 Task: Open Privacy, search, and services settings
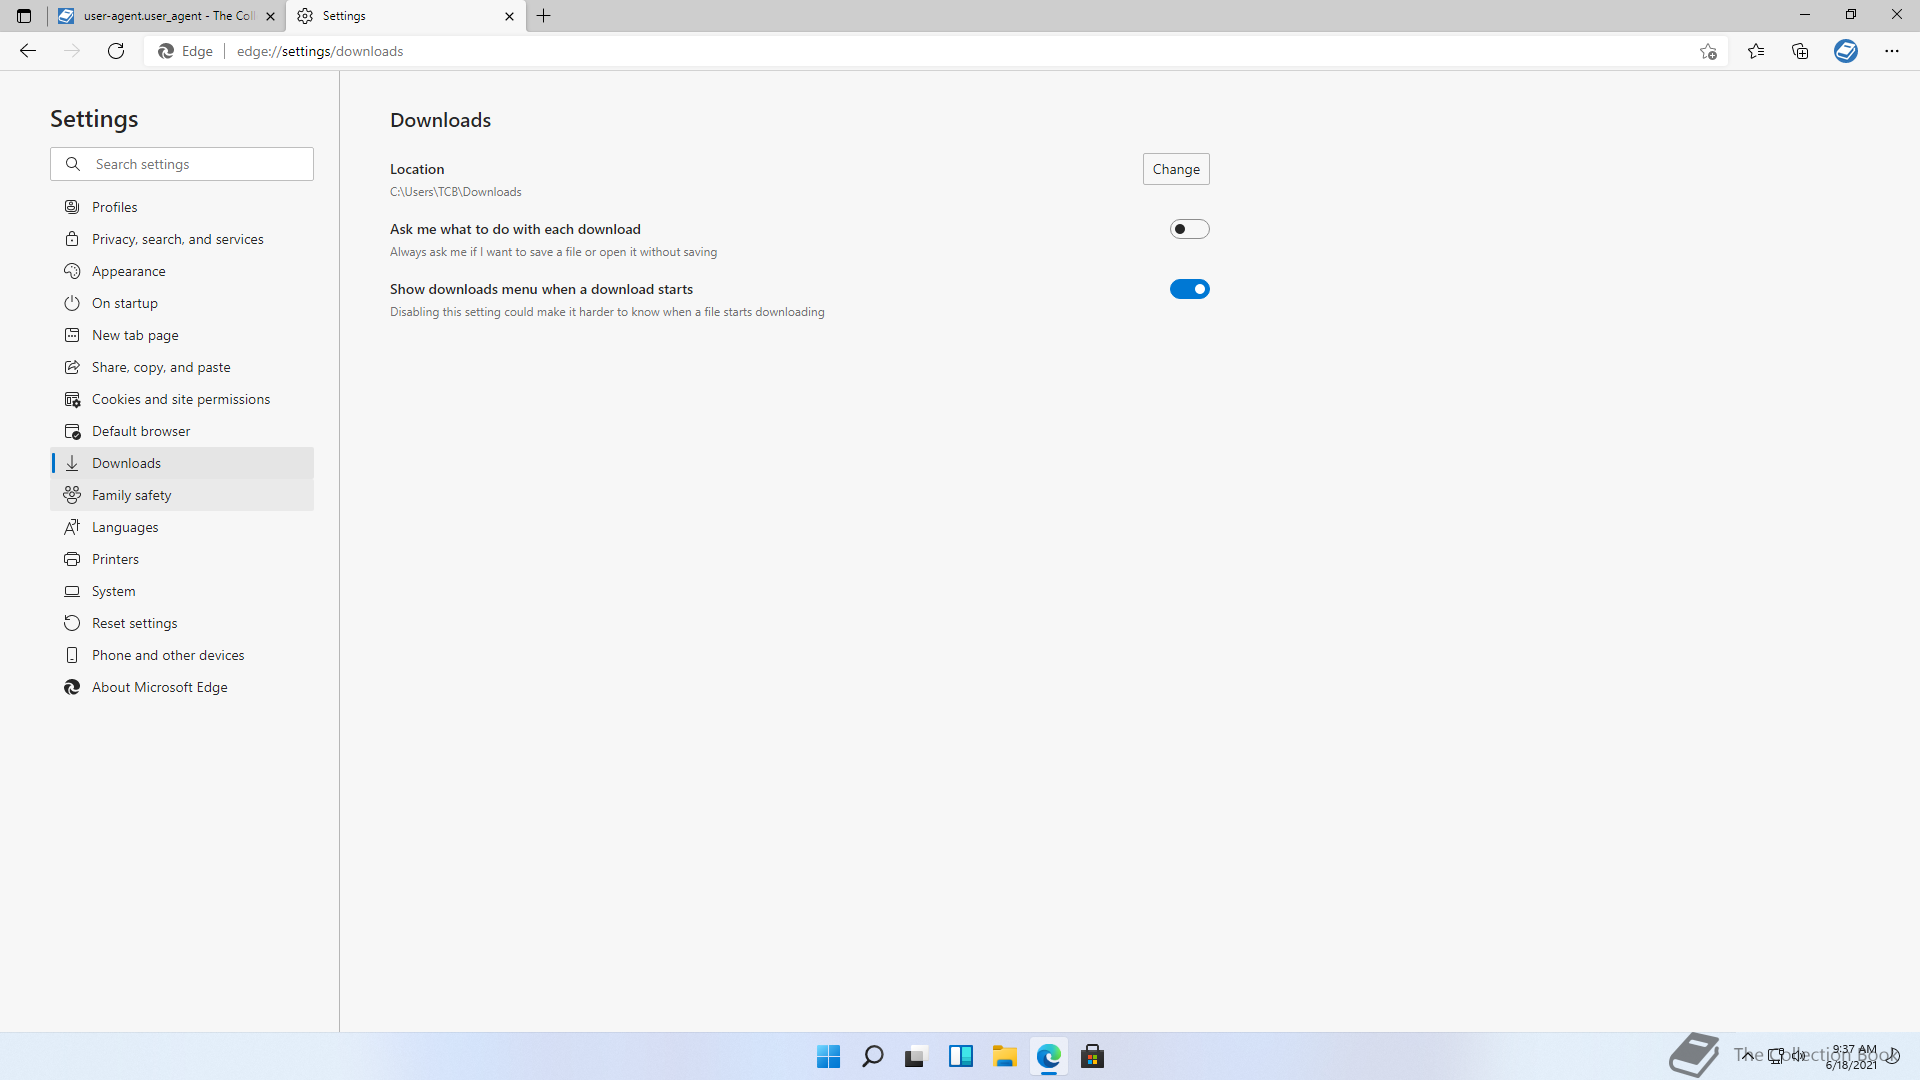click(178, 239)
